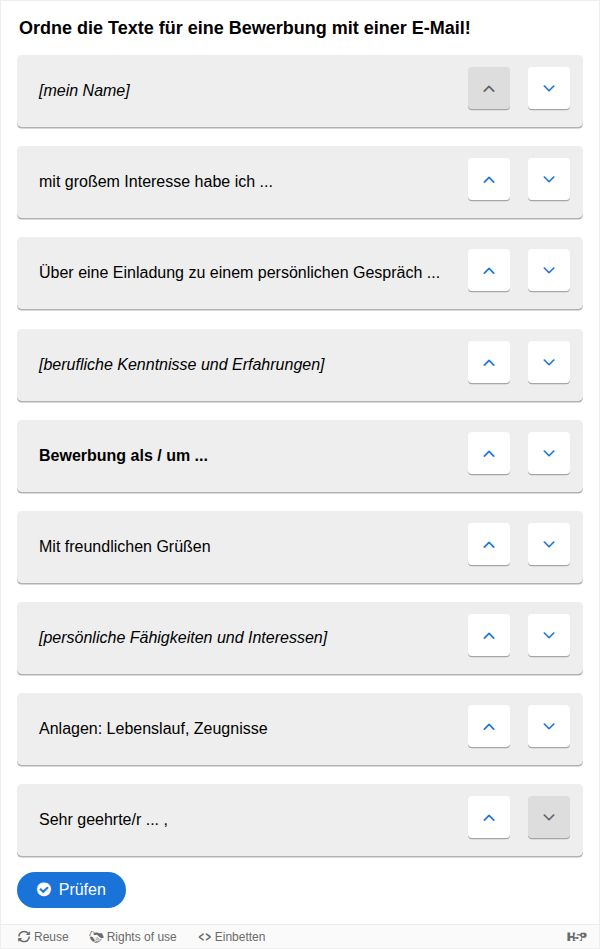Move '[persönliche Fähigkeiten und Interessen]' up

489,635
